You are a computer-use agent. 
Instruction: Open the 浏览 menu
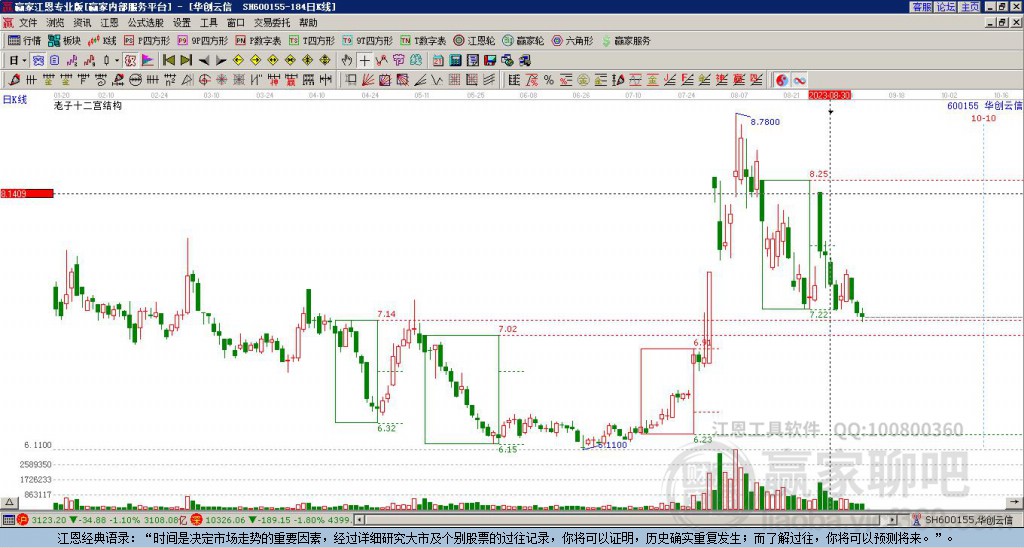click(x=55, y=23)
